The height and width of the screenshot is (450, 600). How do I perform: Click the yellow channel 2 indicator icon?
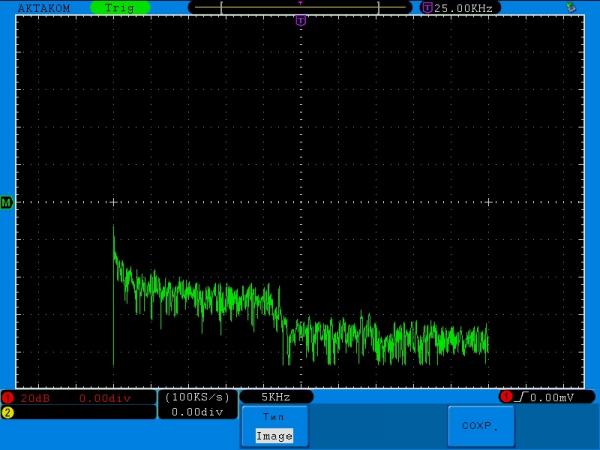pyautogui.click(x=8, y=412)
